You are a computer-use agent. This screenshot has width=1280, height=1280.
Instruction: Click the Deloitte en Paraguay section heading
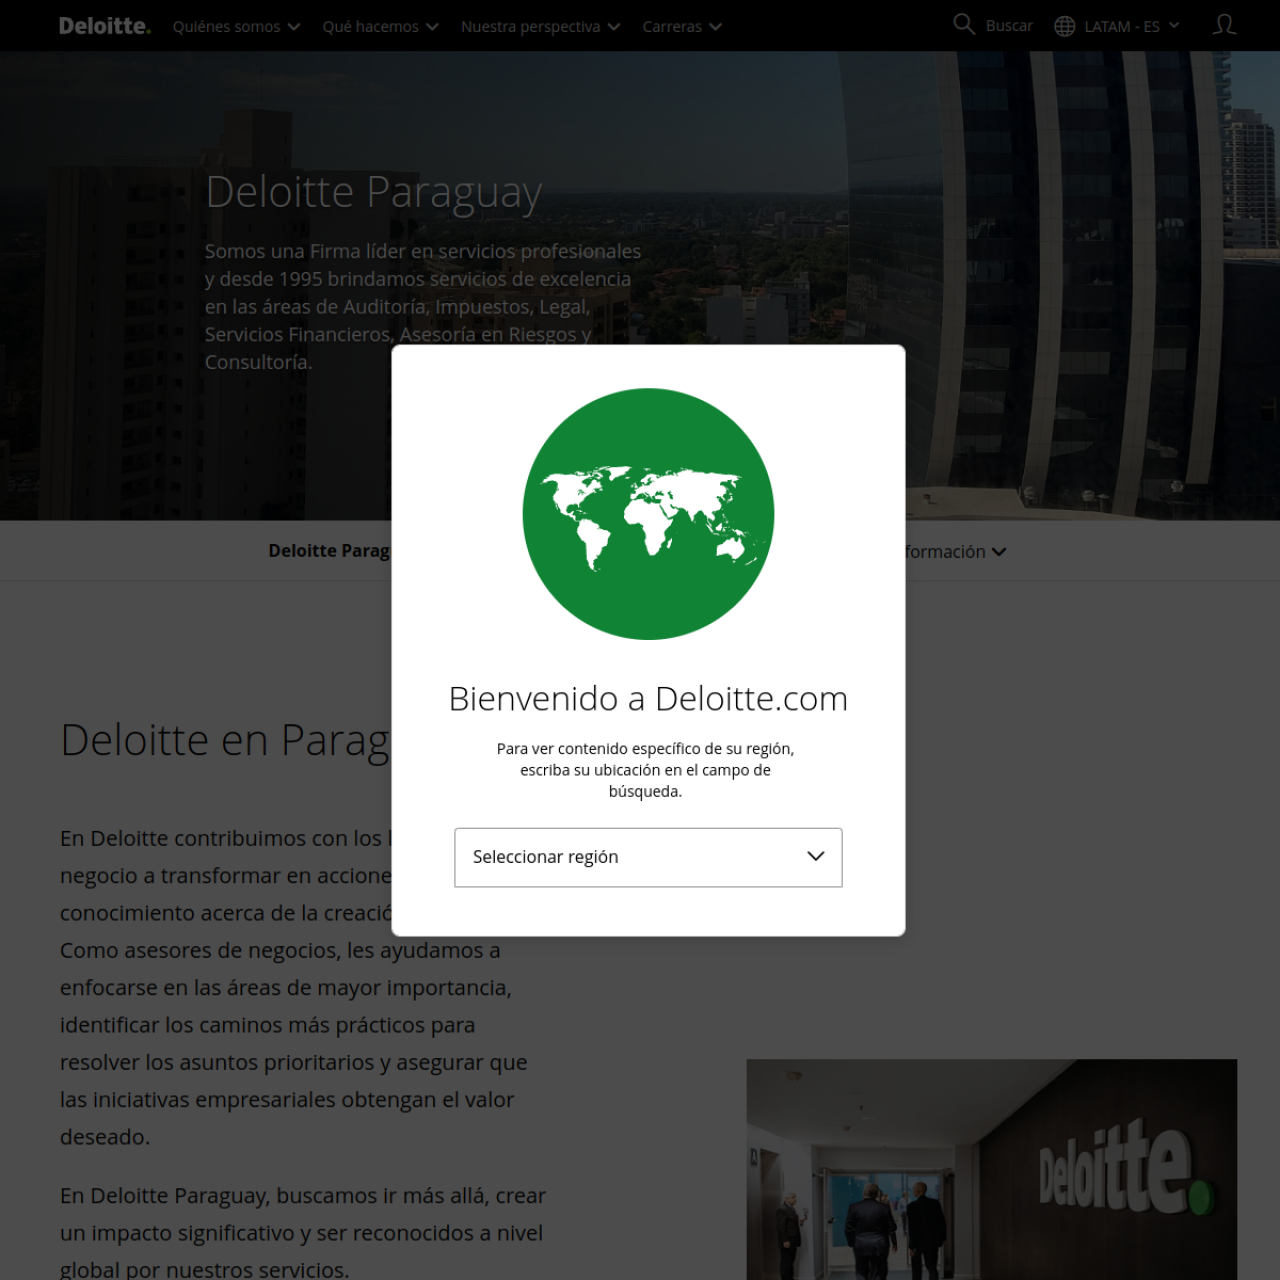point(226,741)
